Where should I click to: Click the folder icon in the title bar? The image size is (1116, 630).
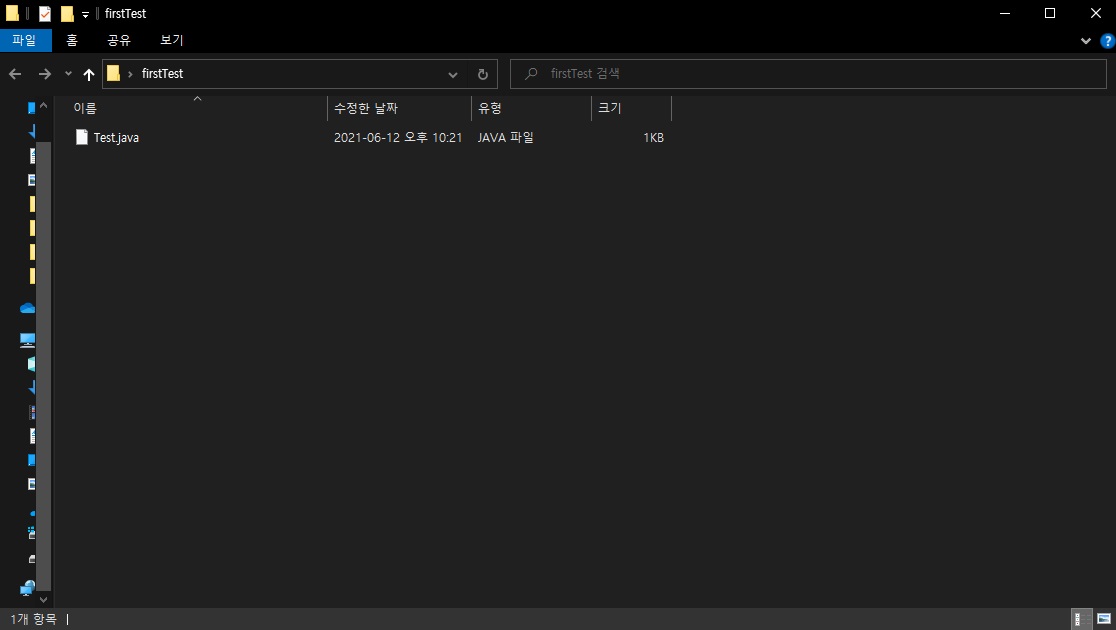point(12,14)
